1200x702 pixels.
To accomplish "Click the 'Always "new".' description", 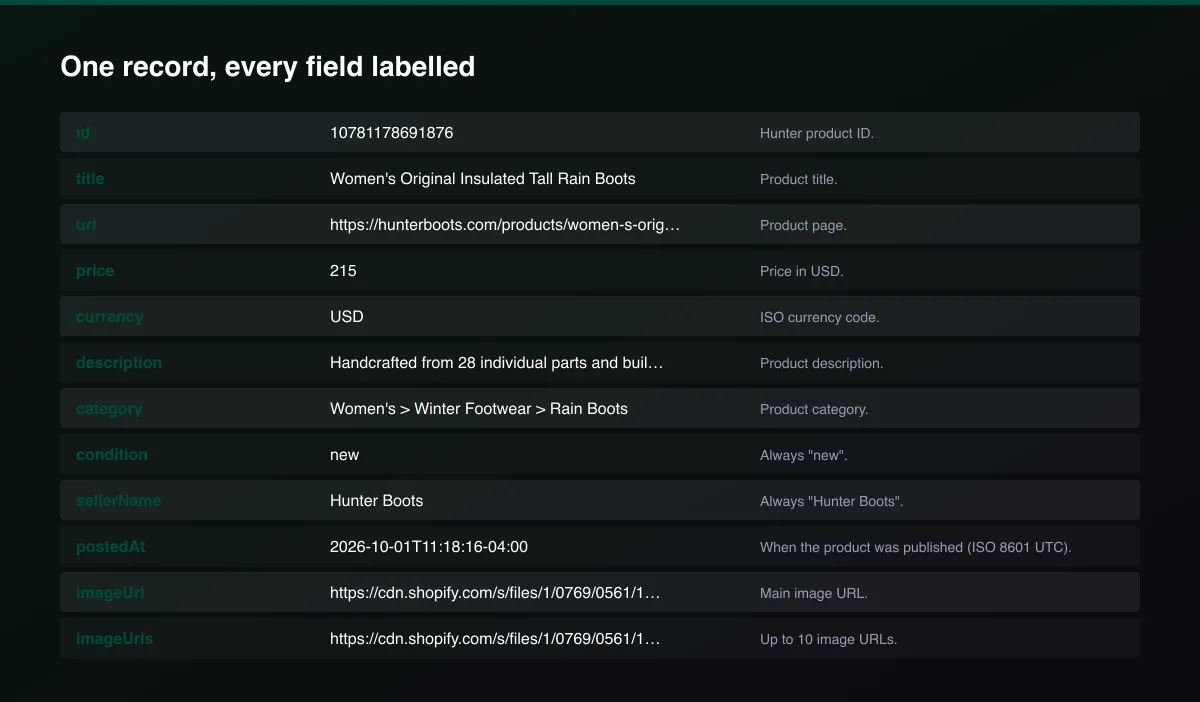I will point(804,455).
